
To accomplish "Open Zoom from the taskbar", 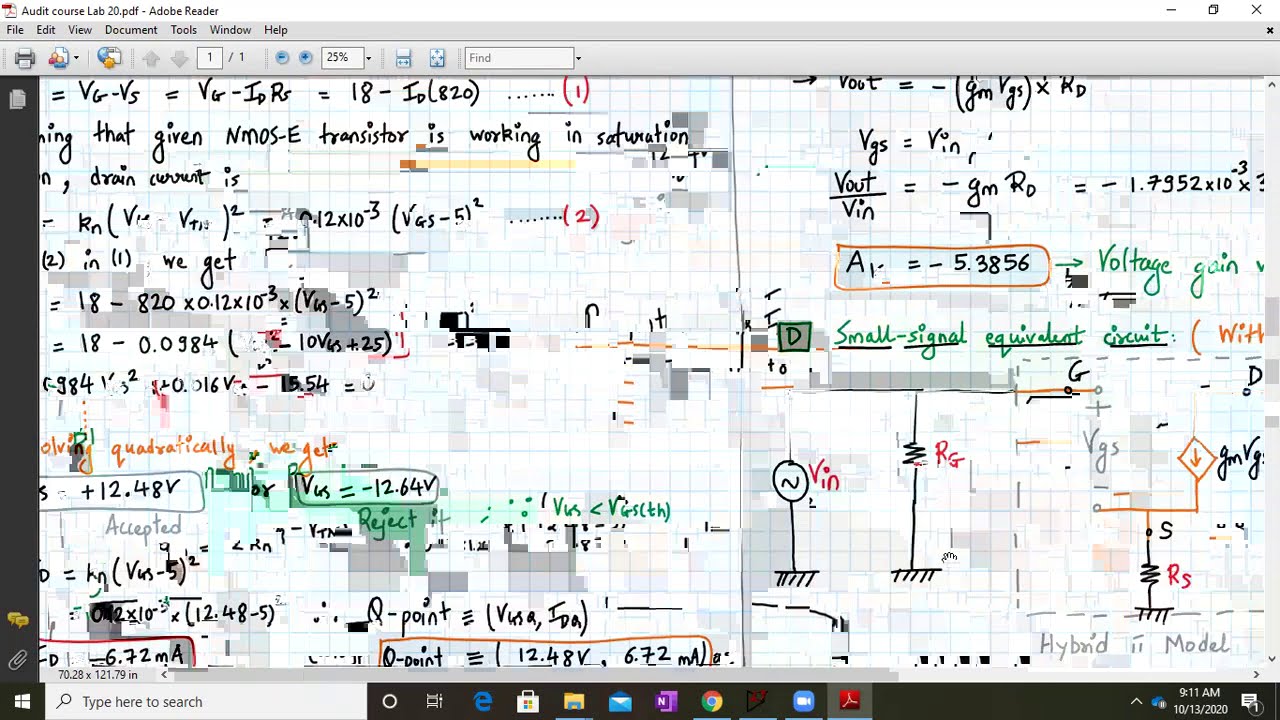I will pyautogui.click(x=803, y=702).
